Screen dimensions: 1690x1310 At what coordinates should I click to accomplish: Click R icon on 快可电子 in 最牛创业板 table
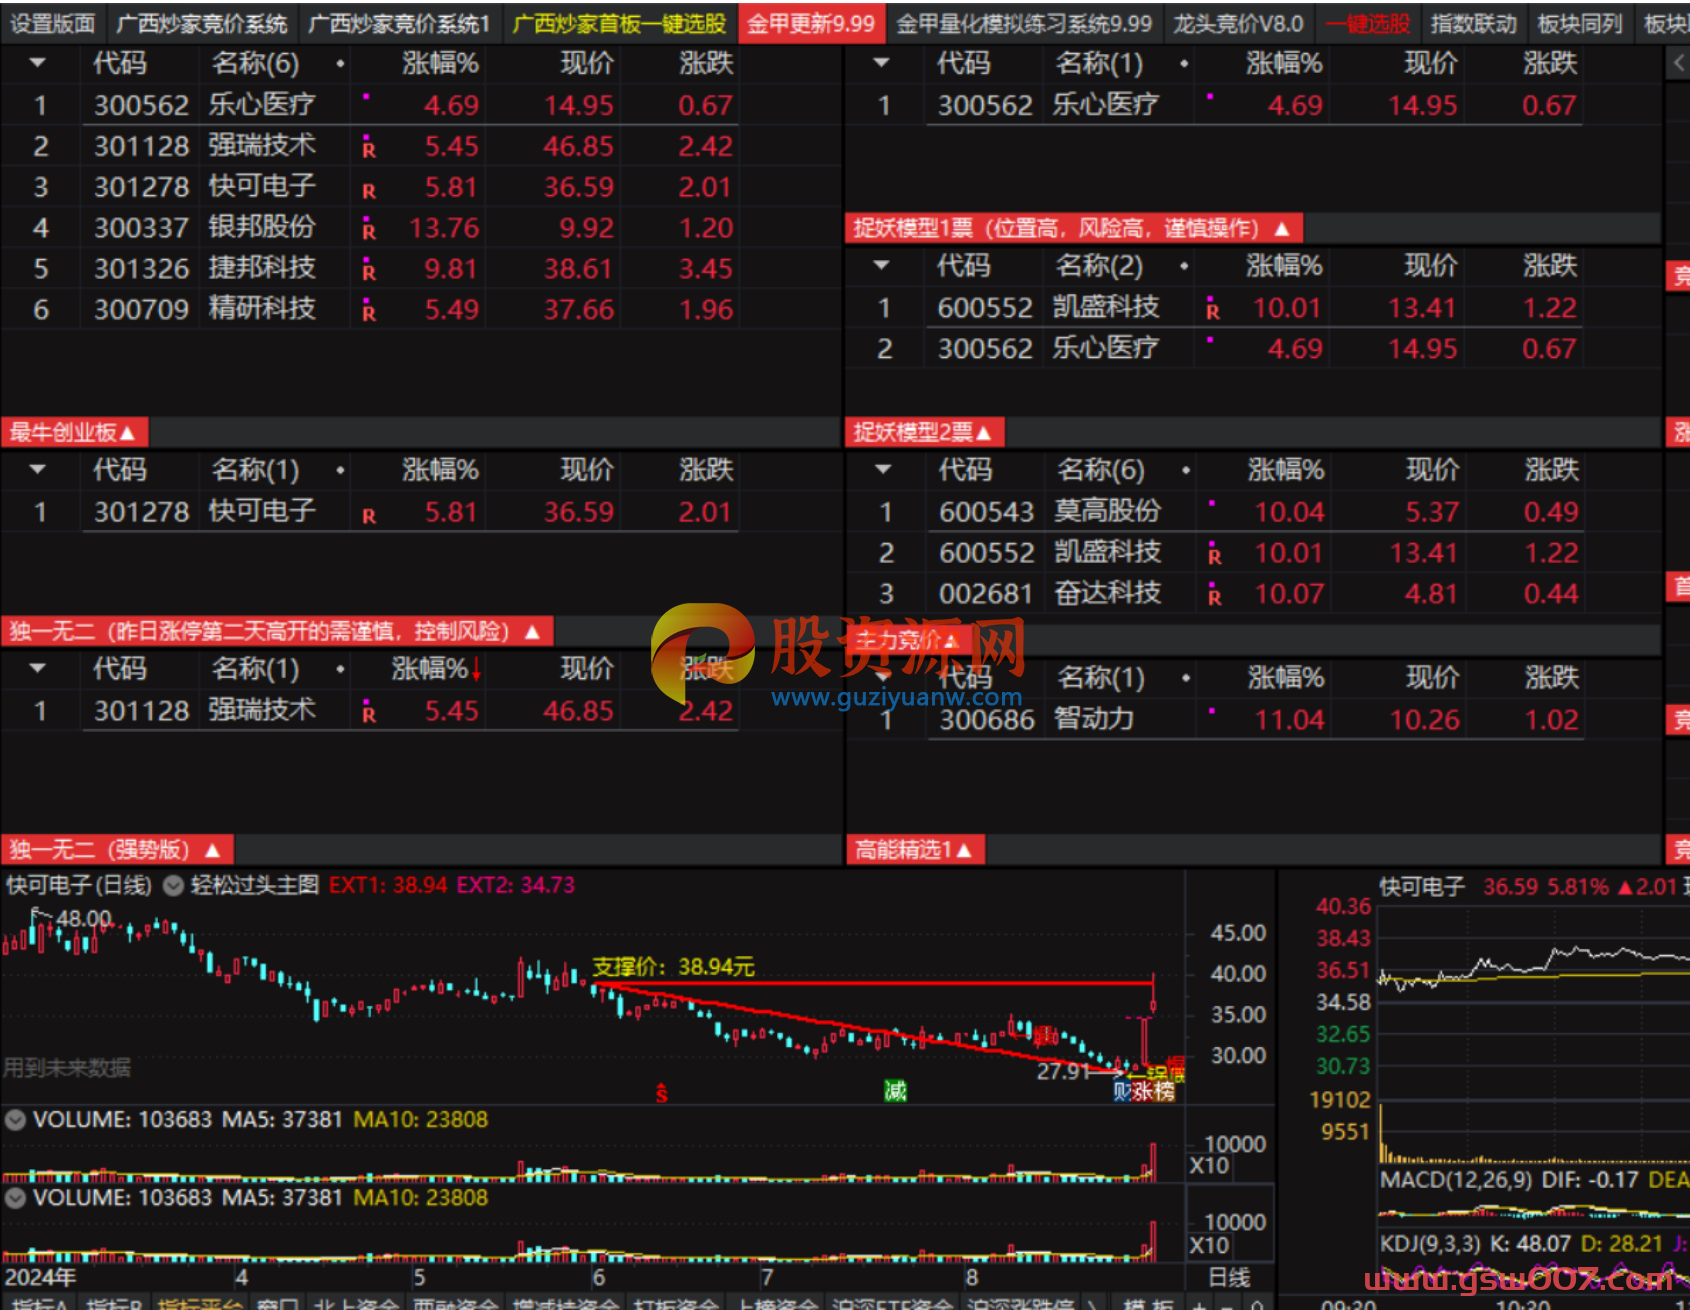point(369,515)
